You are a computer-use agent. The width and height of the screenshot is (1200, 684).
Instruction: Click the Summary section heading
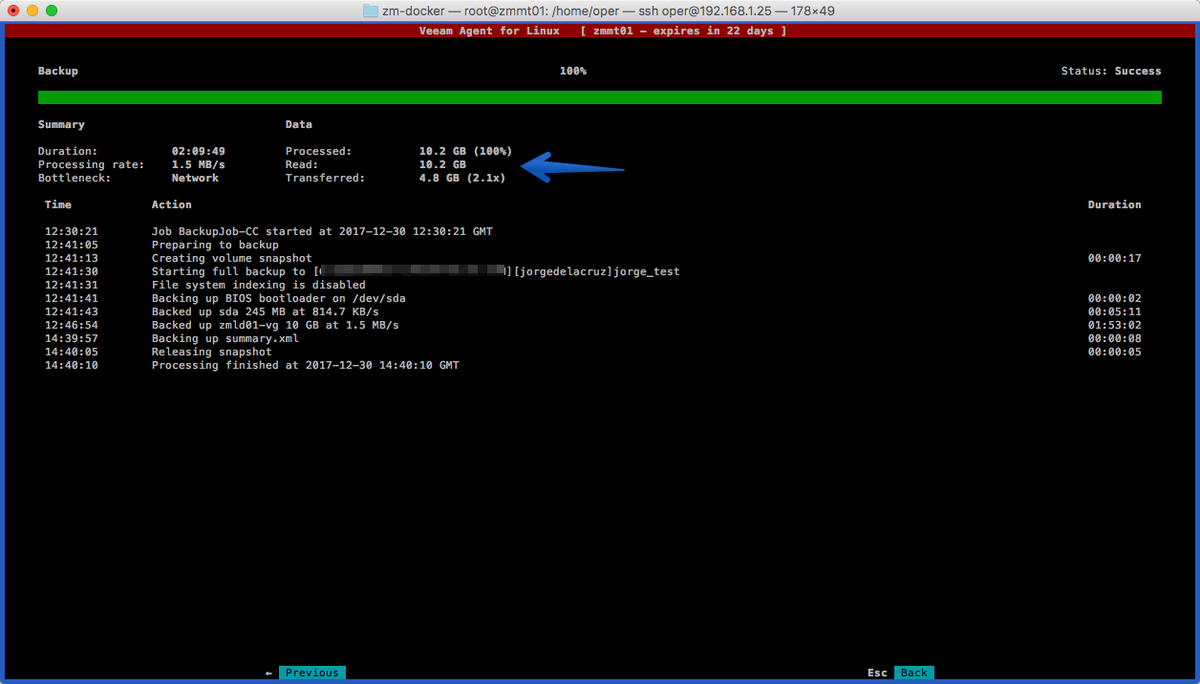[x=61, y=125]
